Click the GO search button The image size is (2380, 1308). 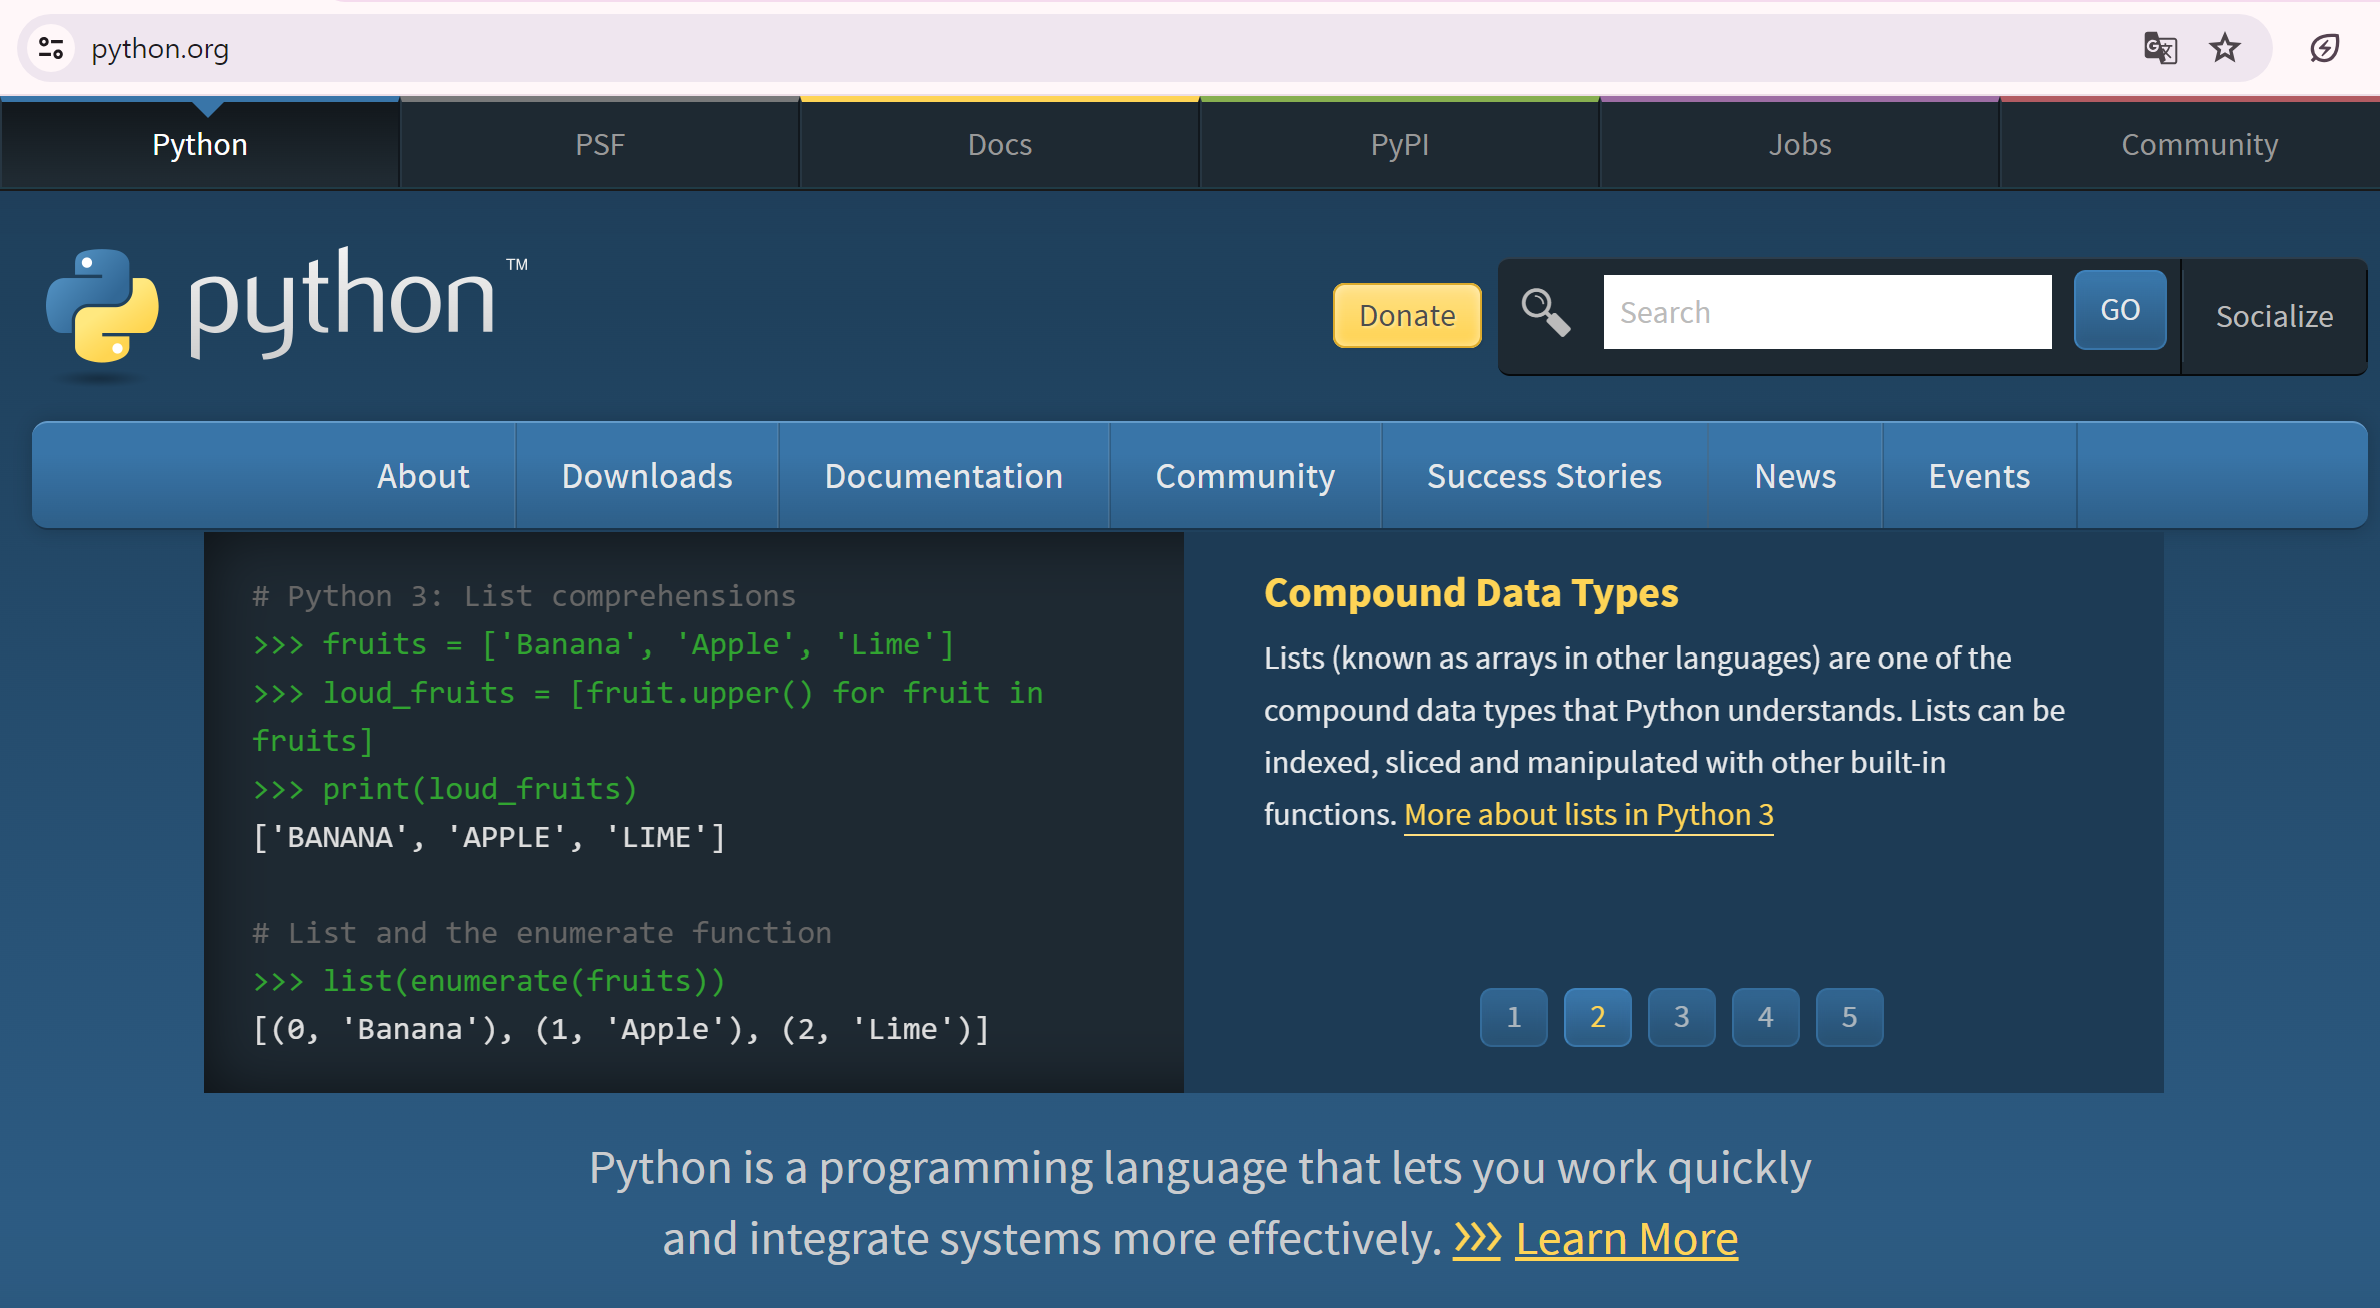2120,310
